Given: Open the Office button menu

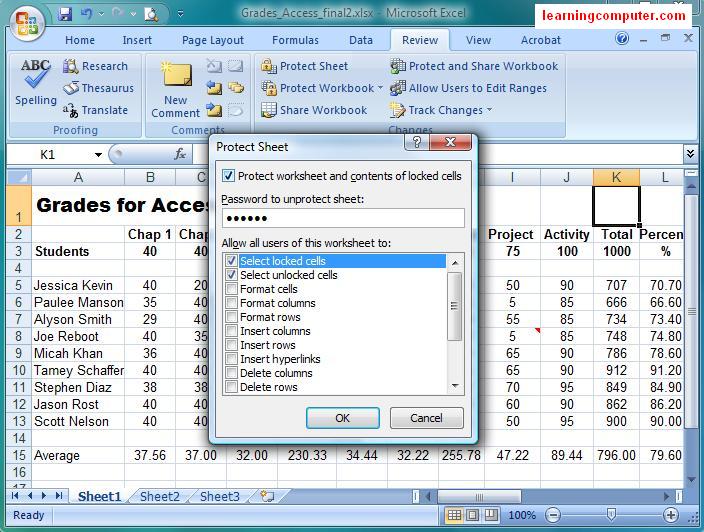Looking at the screenshot, I should (27, 22).
